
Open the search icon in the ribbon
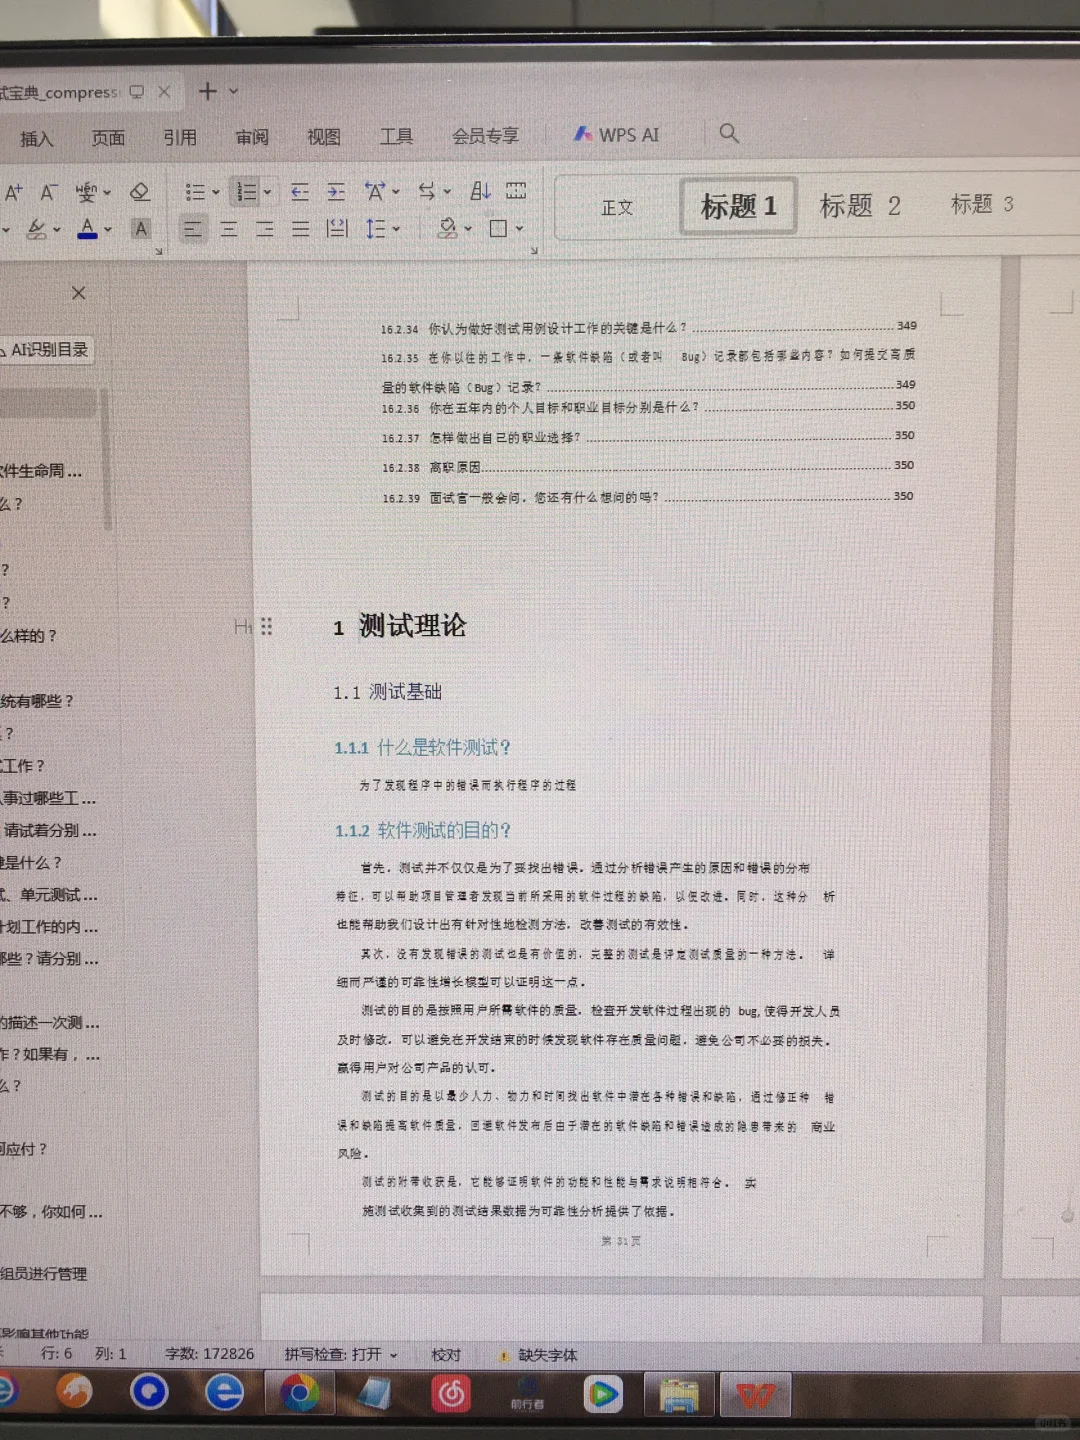pyautogui.click(x=730, y=134)
